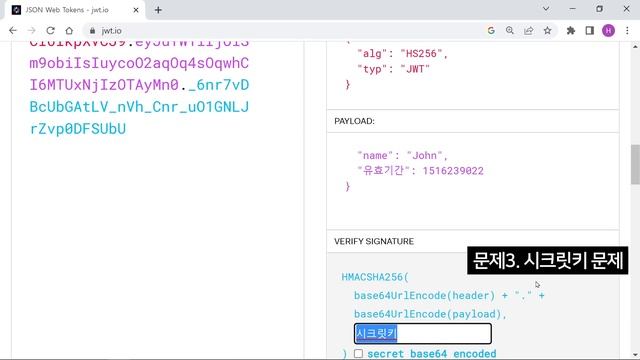The height and width of the screenshot is (360, 640).
Task: Select the JSON Web Tokens - jwt.io tab
Action: point(75,10)
